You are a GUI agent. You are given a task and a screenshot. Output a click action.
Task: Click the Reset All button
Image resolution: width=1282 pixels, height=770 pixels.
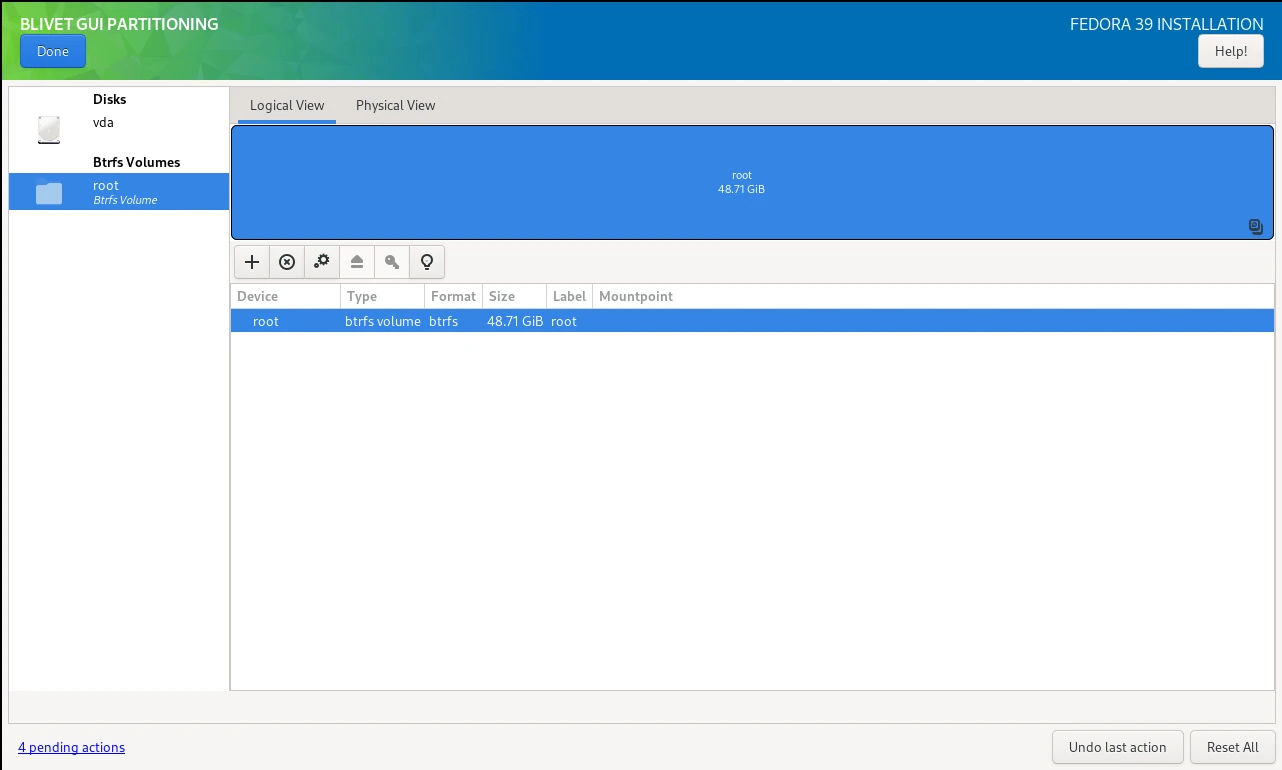[1233, 747]
